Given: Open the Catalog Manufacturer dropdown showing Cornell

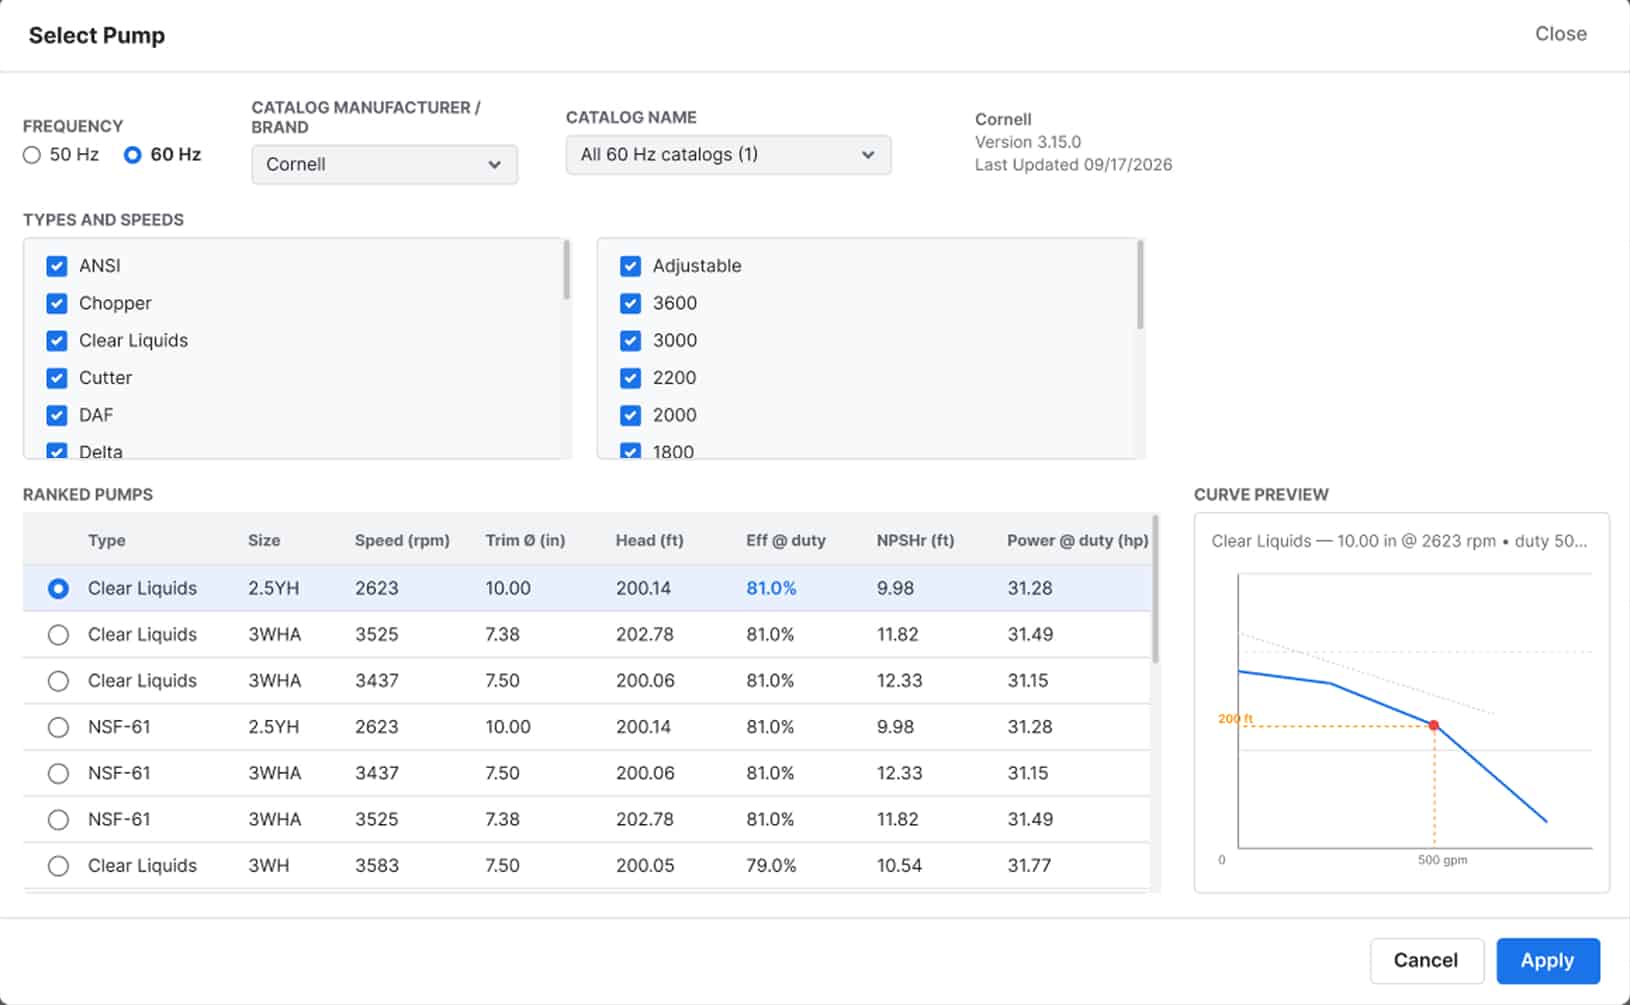Looking at the screenshot, I should [384, 164].
